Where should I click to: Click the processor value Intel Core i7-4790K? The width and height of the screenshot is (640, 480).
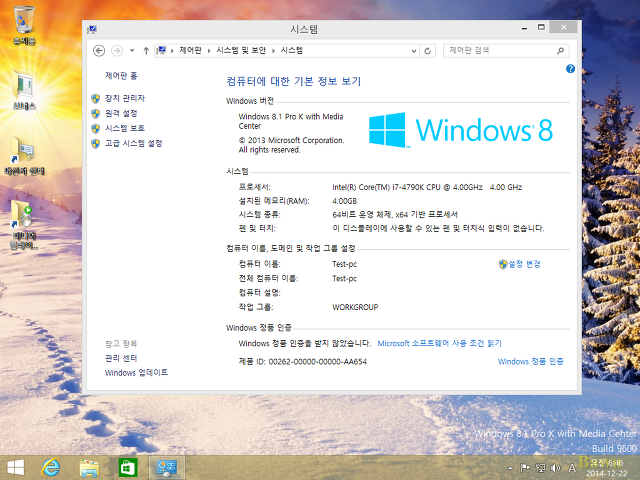pos(427,187)
